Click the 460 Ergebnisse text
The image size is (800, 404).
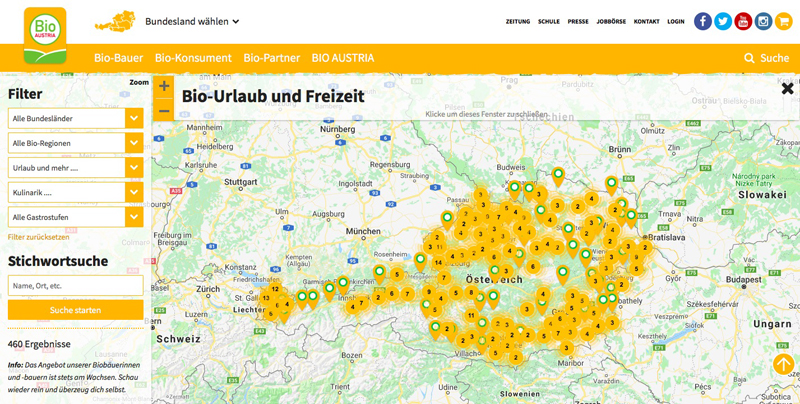tap(39, 344)
